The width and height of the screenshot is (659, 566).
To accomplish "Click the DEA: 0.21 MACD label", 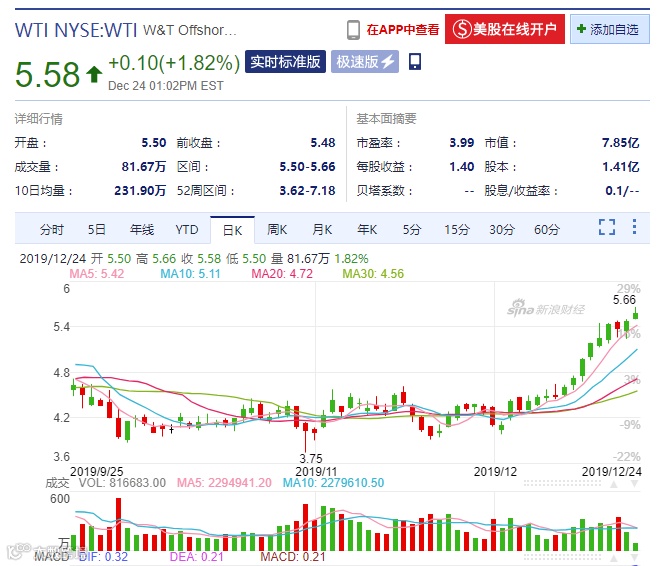I will click(x=196, y=557).
